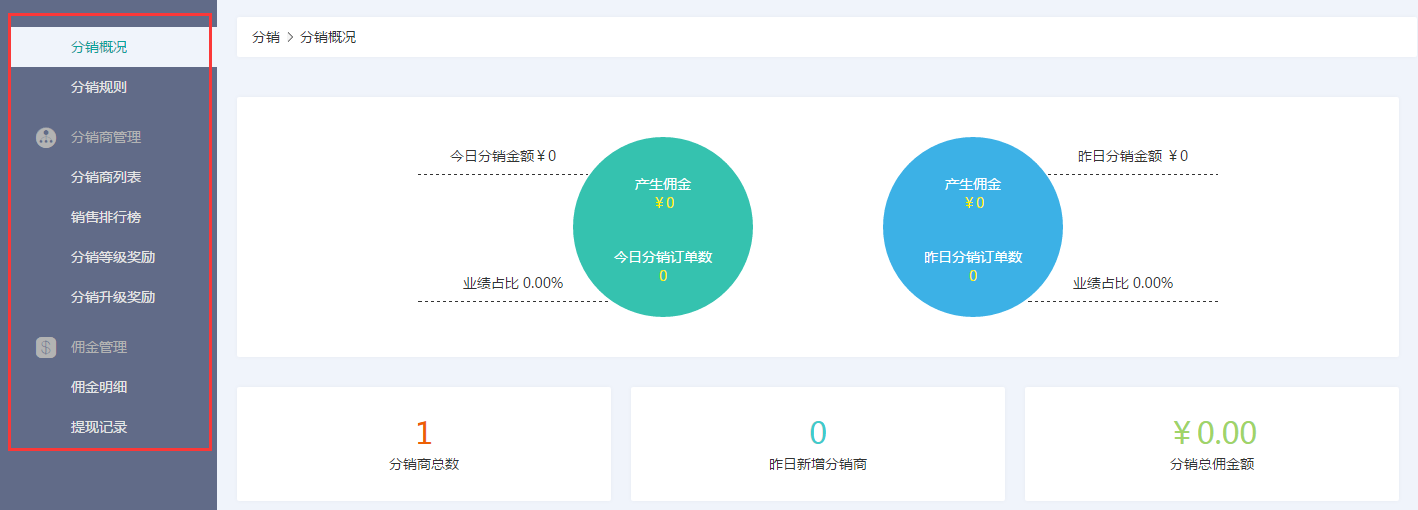Go to 分销商列表 page

[x=106, y=177]
